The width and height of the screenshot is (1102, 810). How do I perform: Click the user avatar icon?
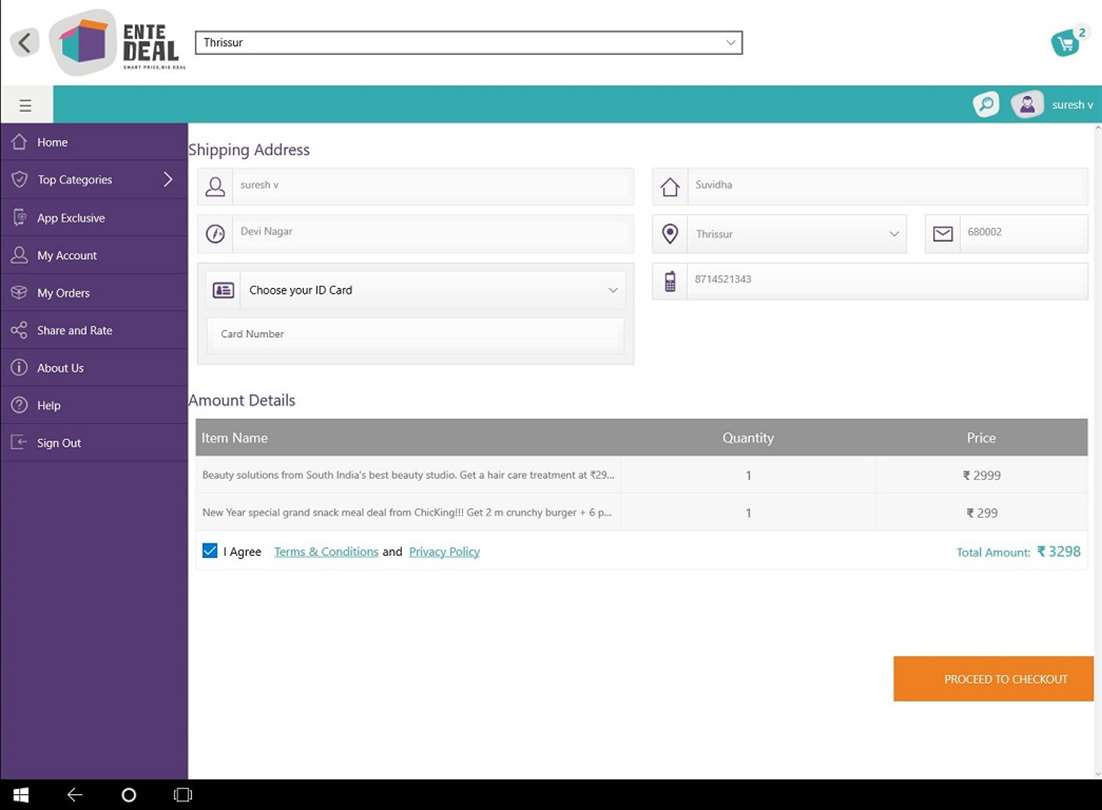coord(1027,105)
